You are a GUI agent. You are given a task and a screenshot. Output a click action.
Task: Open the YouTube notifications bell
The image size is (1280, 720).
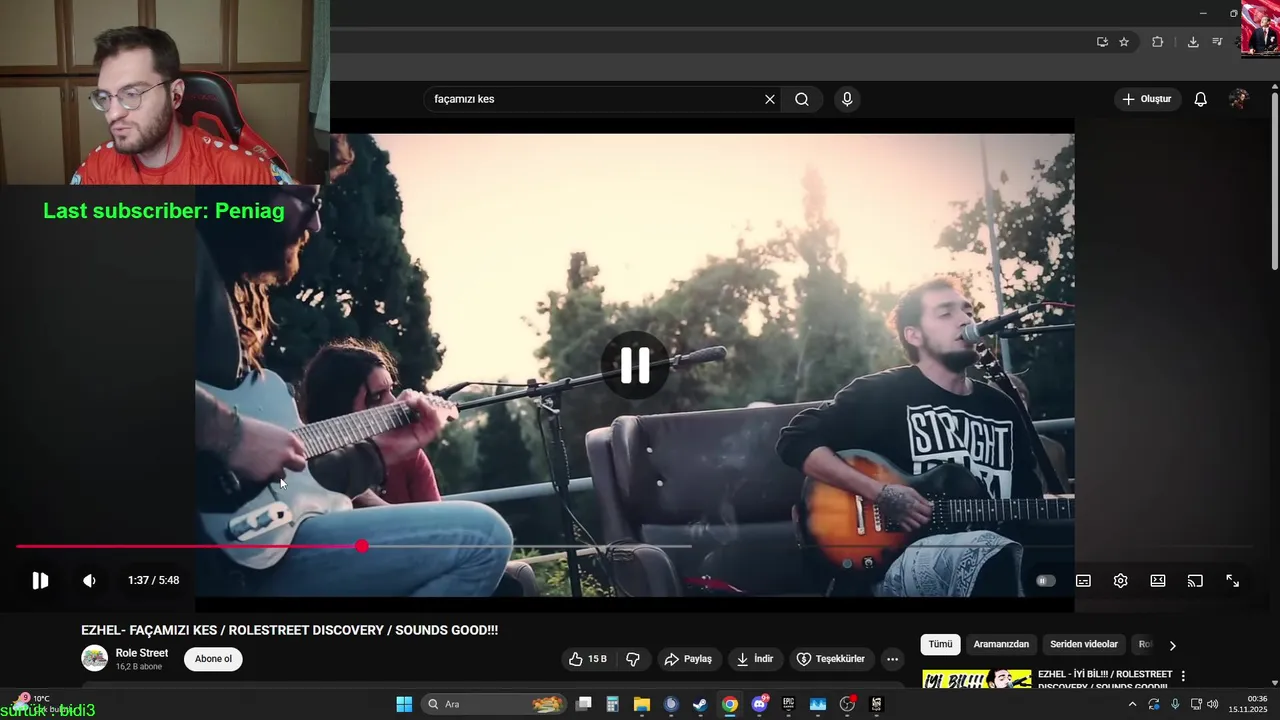(x=1201, y=99)
